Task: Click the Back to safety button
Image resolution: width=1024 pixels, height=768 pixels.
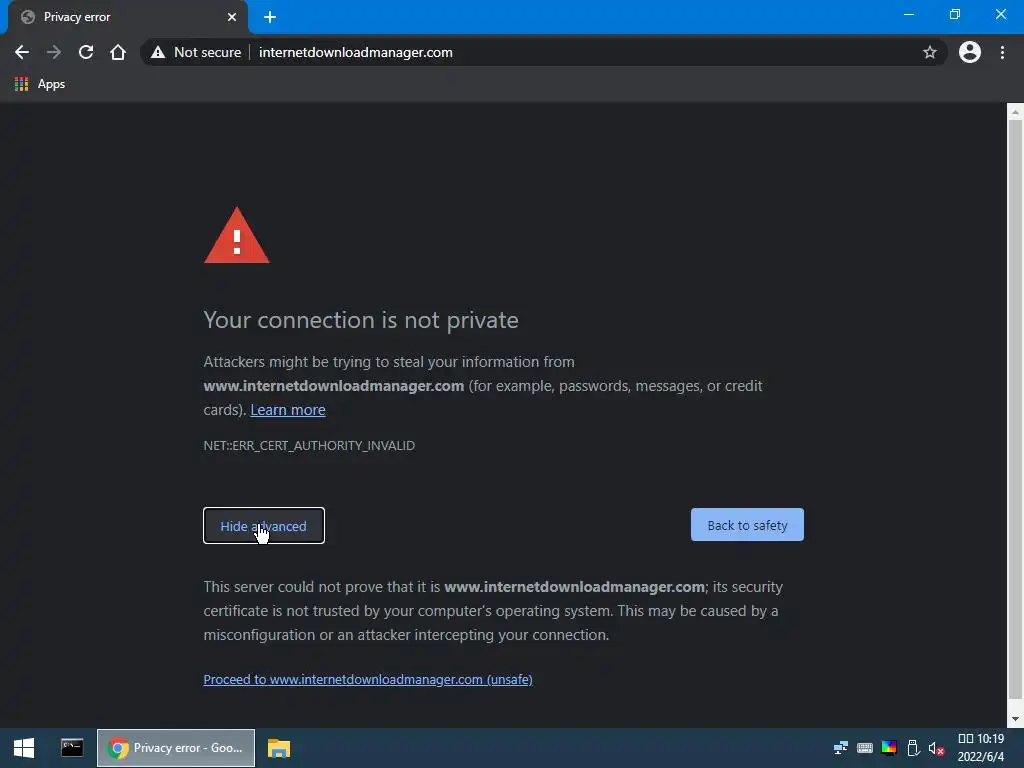Action: (747, 525)
